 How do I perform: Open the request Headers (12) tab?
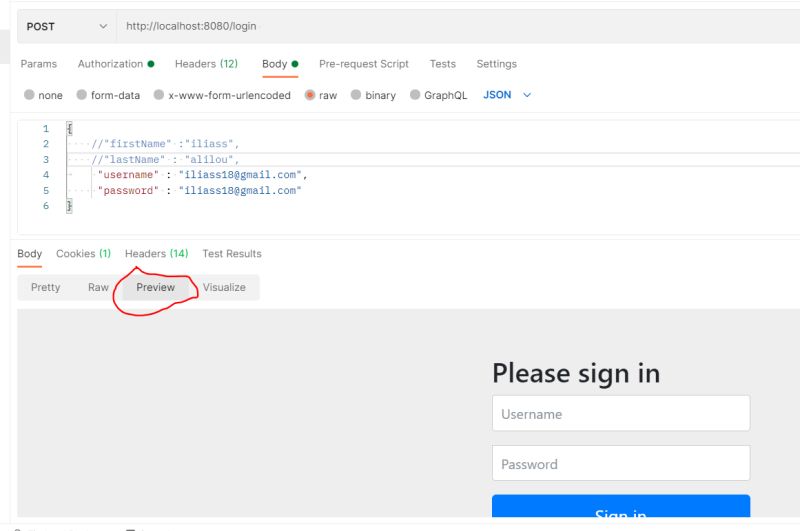[x=206, y=64]
